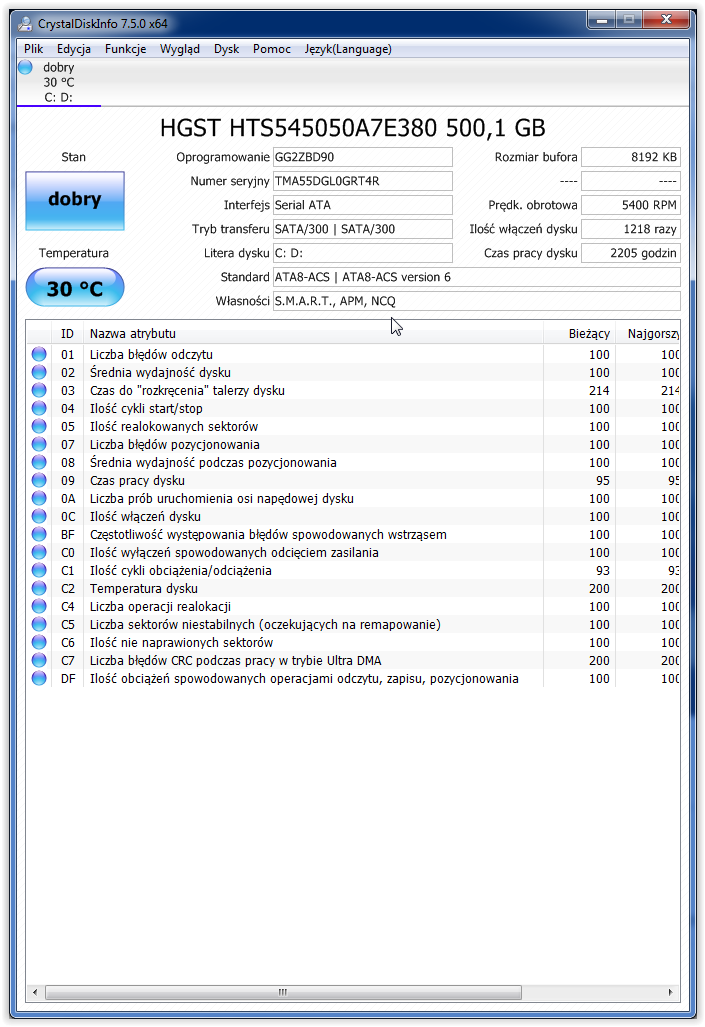
Task: Open the Plik menu
Action: [33, 49]
